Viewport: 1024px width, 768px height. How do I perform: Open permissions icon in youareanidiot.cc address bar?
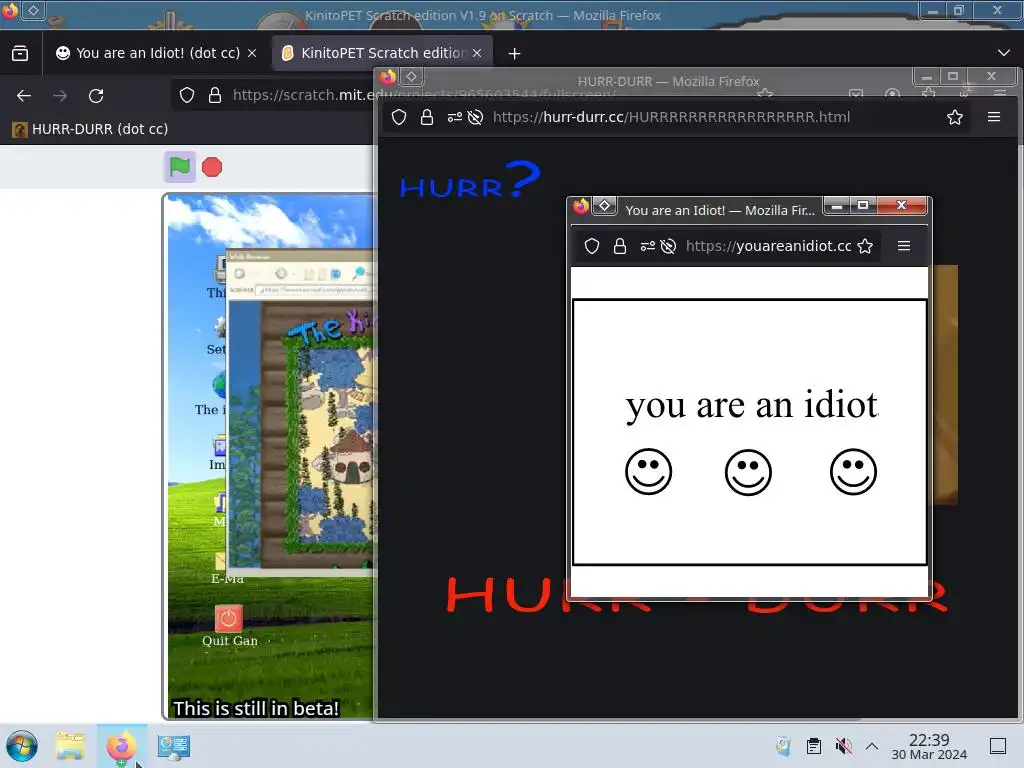coord(647,246)
